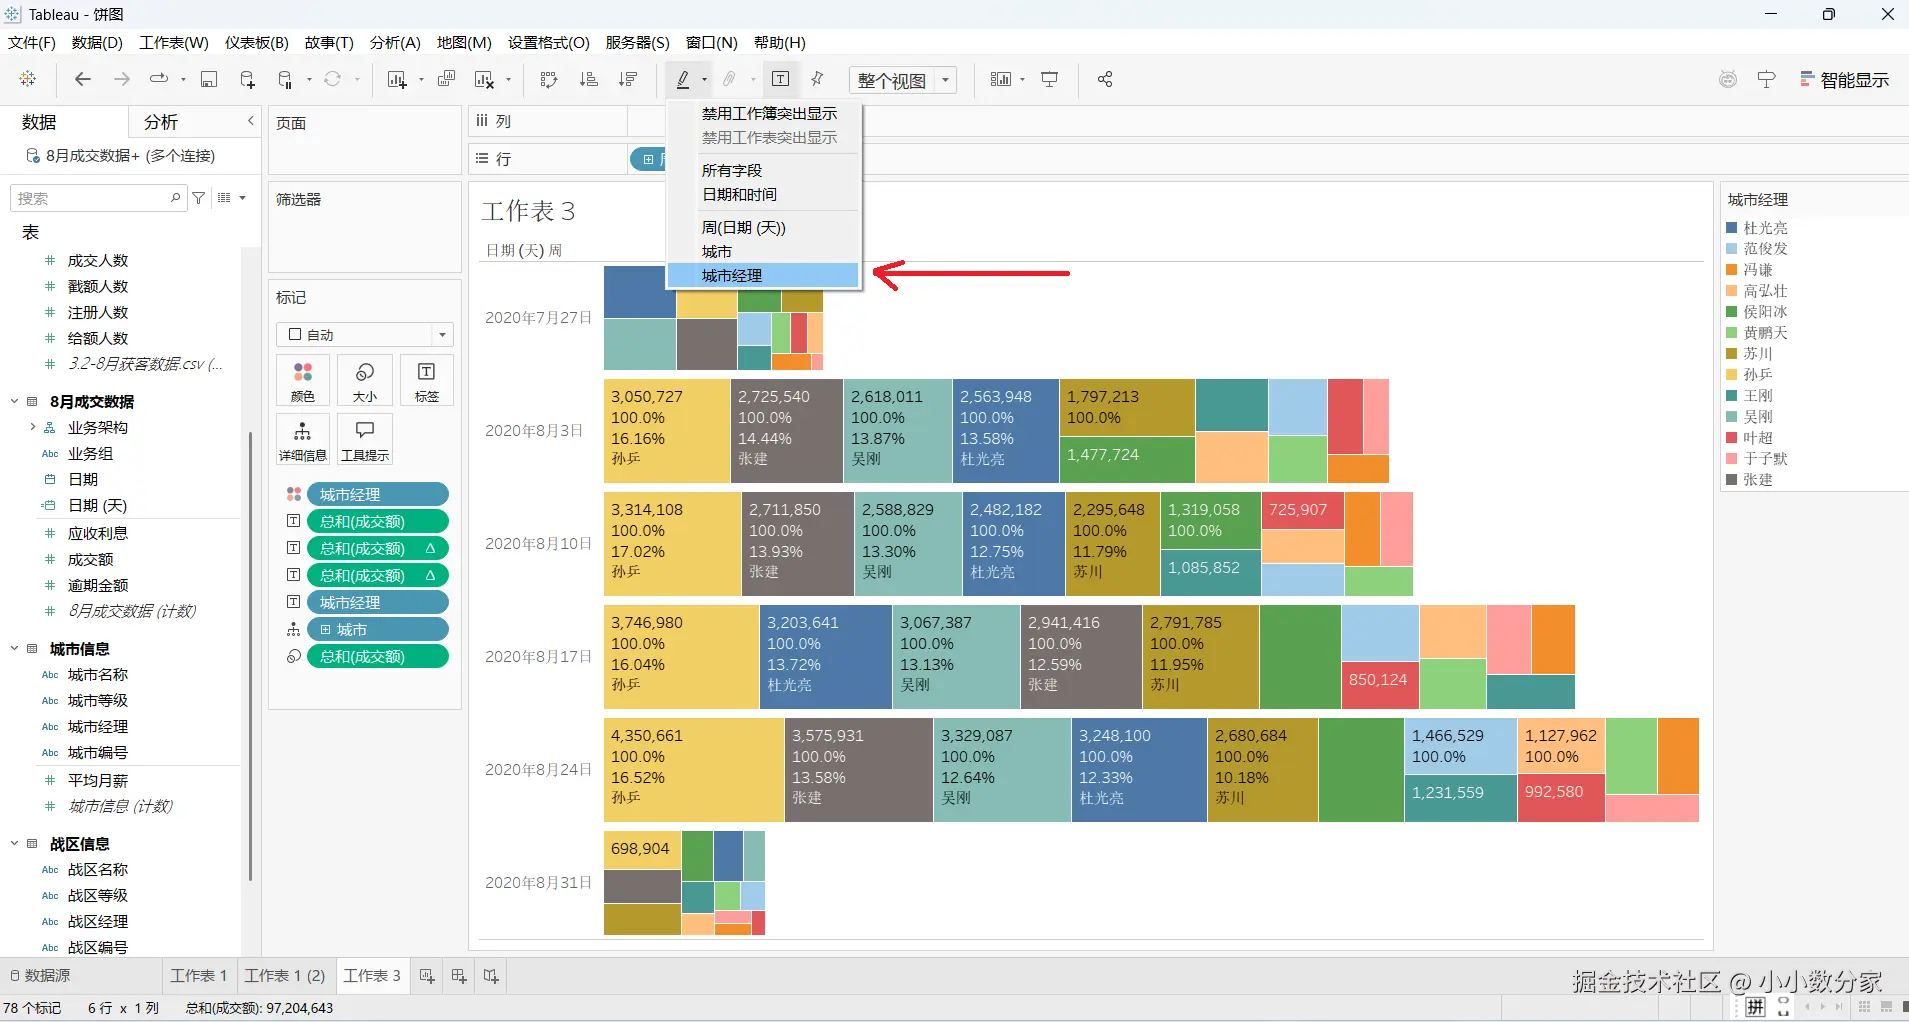Sort ascending toolbar icon
Image resolution: width=1909 pixels, height=1022 pixels.
[x=589, y=79]
